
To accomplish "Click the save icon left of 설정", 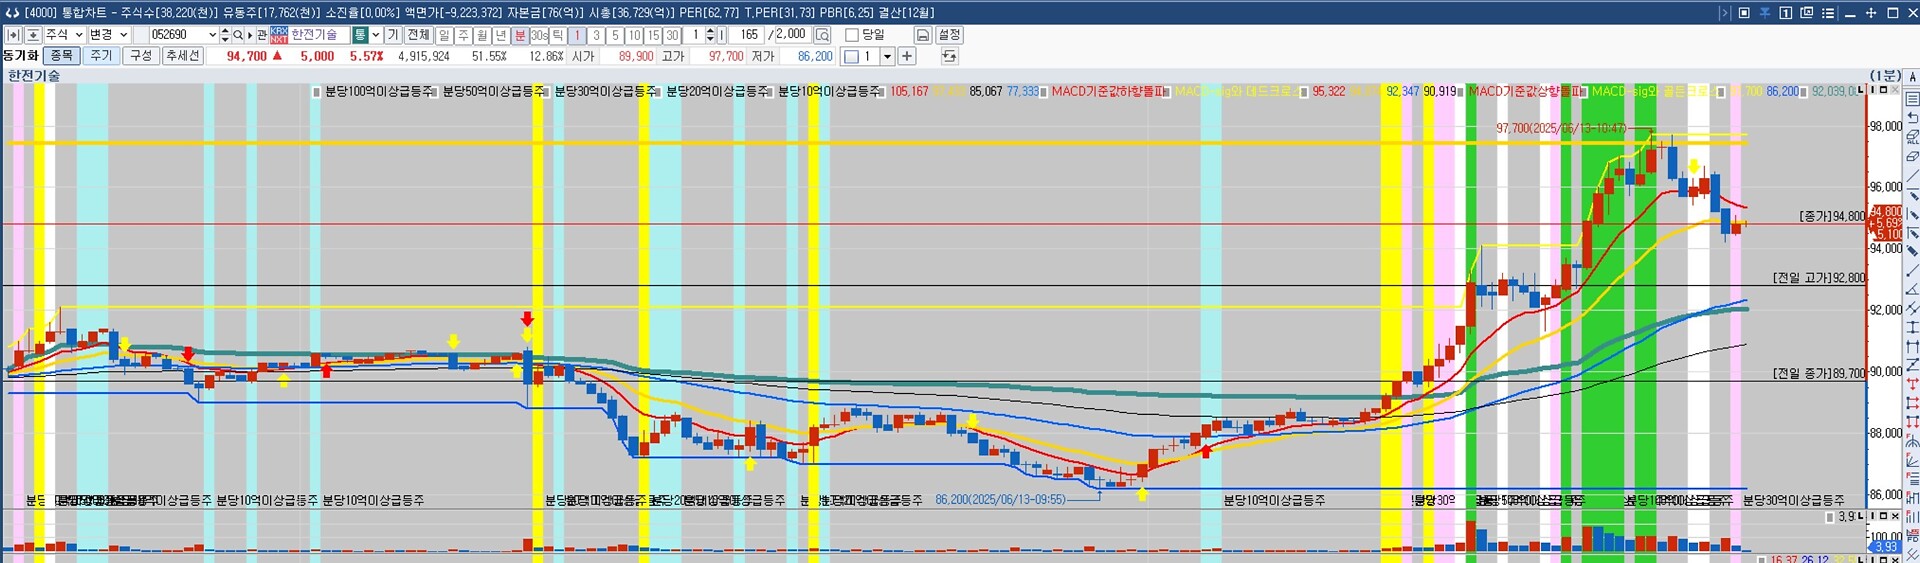I will tap(923, 35).
